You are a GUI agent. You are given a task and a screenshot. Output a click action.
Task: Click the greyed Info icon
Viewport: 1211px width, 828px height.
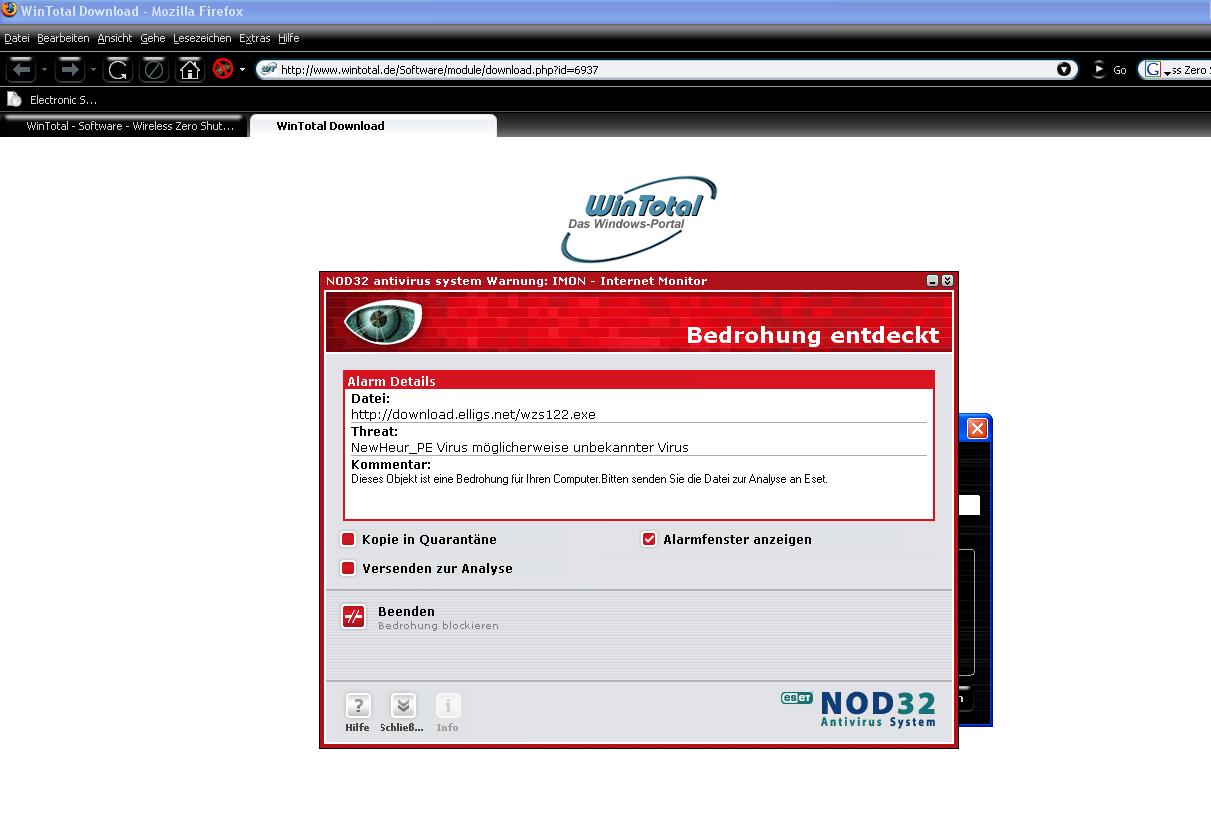(447, 706)
